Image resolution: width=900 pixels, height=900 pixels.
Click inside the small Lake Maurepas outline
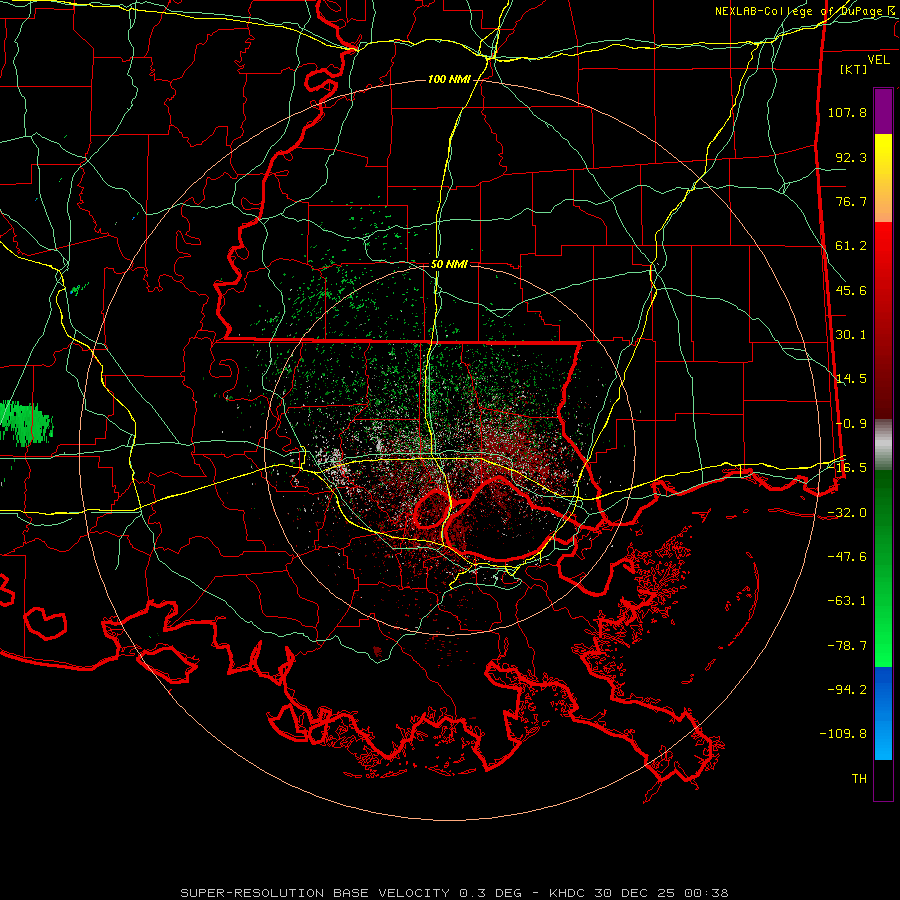coord(432,509)
